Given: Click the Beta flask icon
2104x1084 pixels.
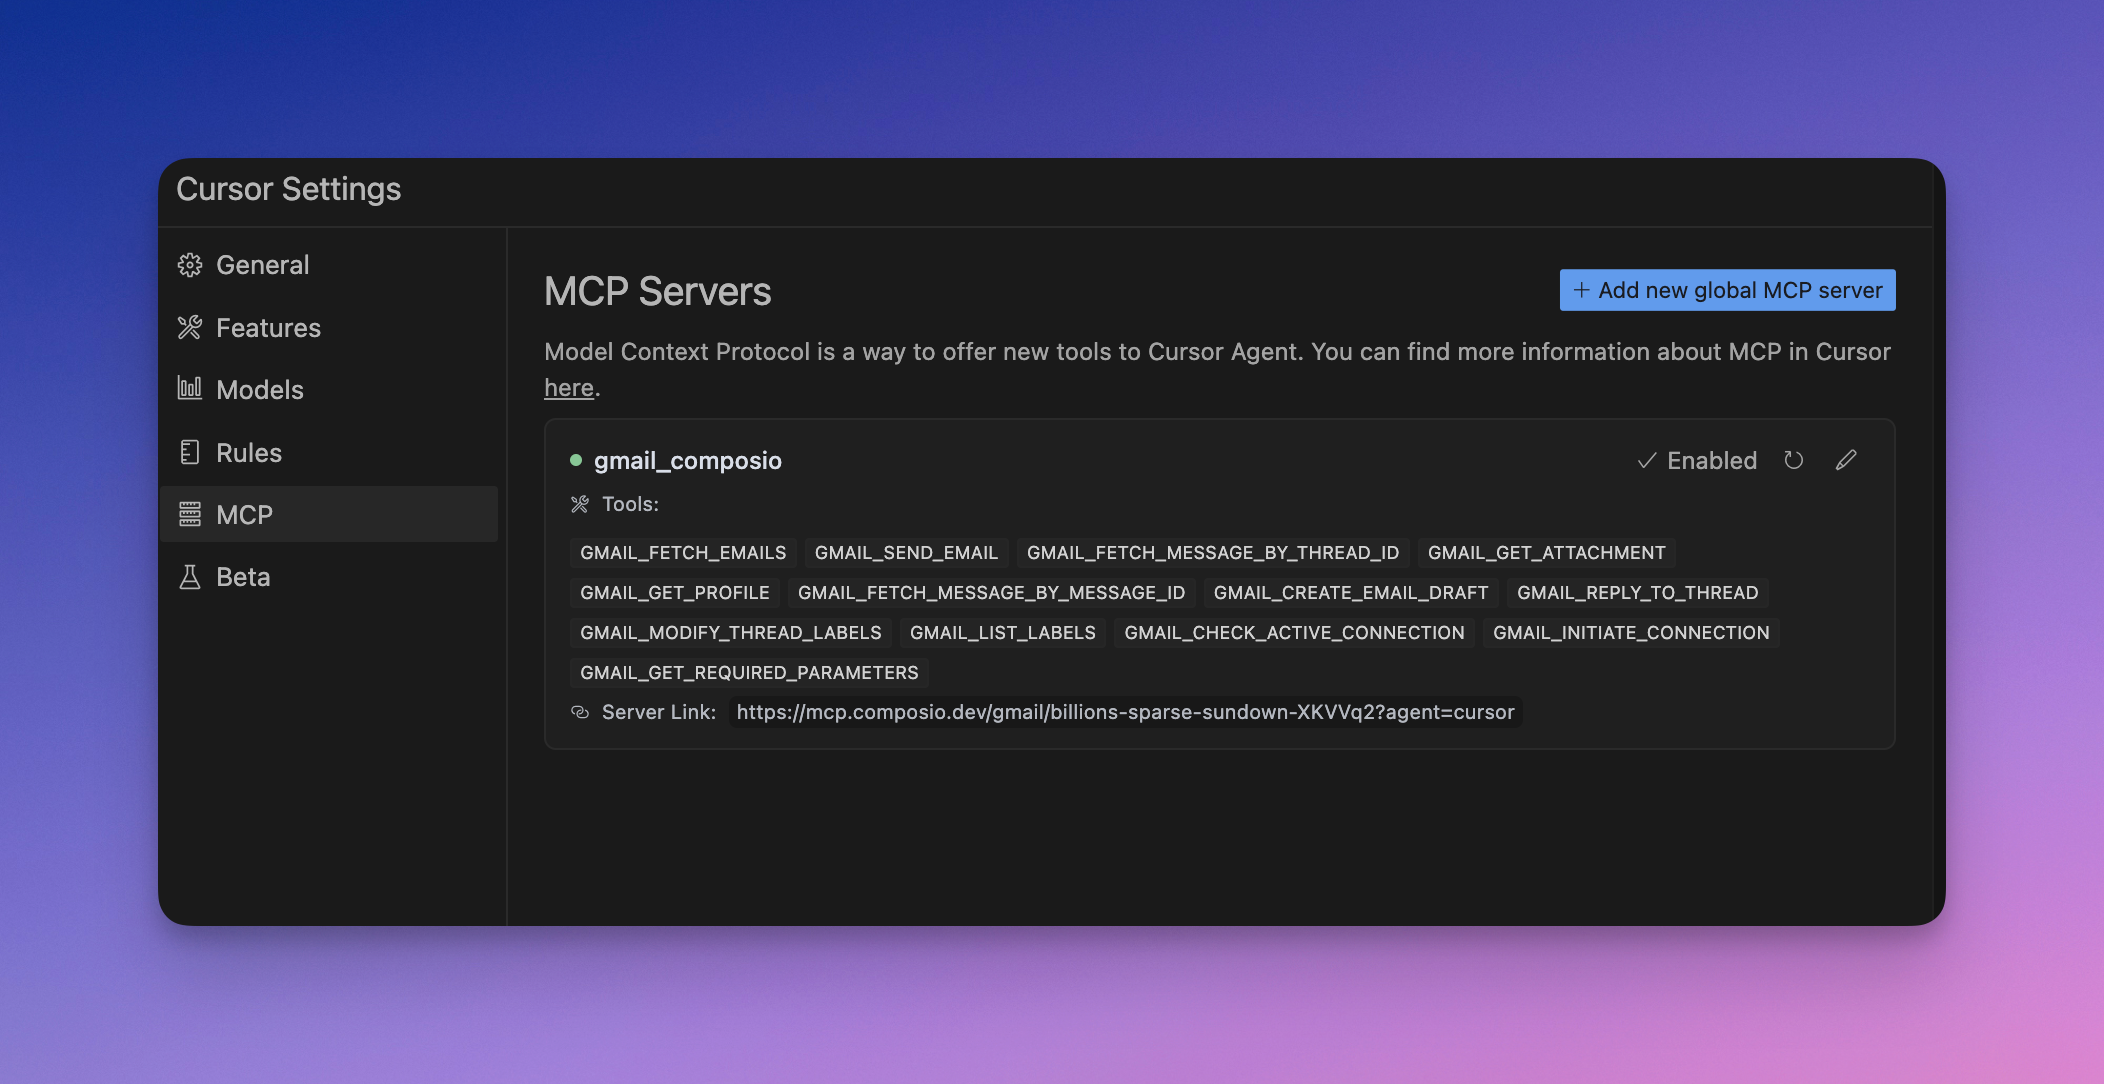Looking at the screenshot, I should (x=190, y=577).
